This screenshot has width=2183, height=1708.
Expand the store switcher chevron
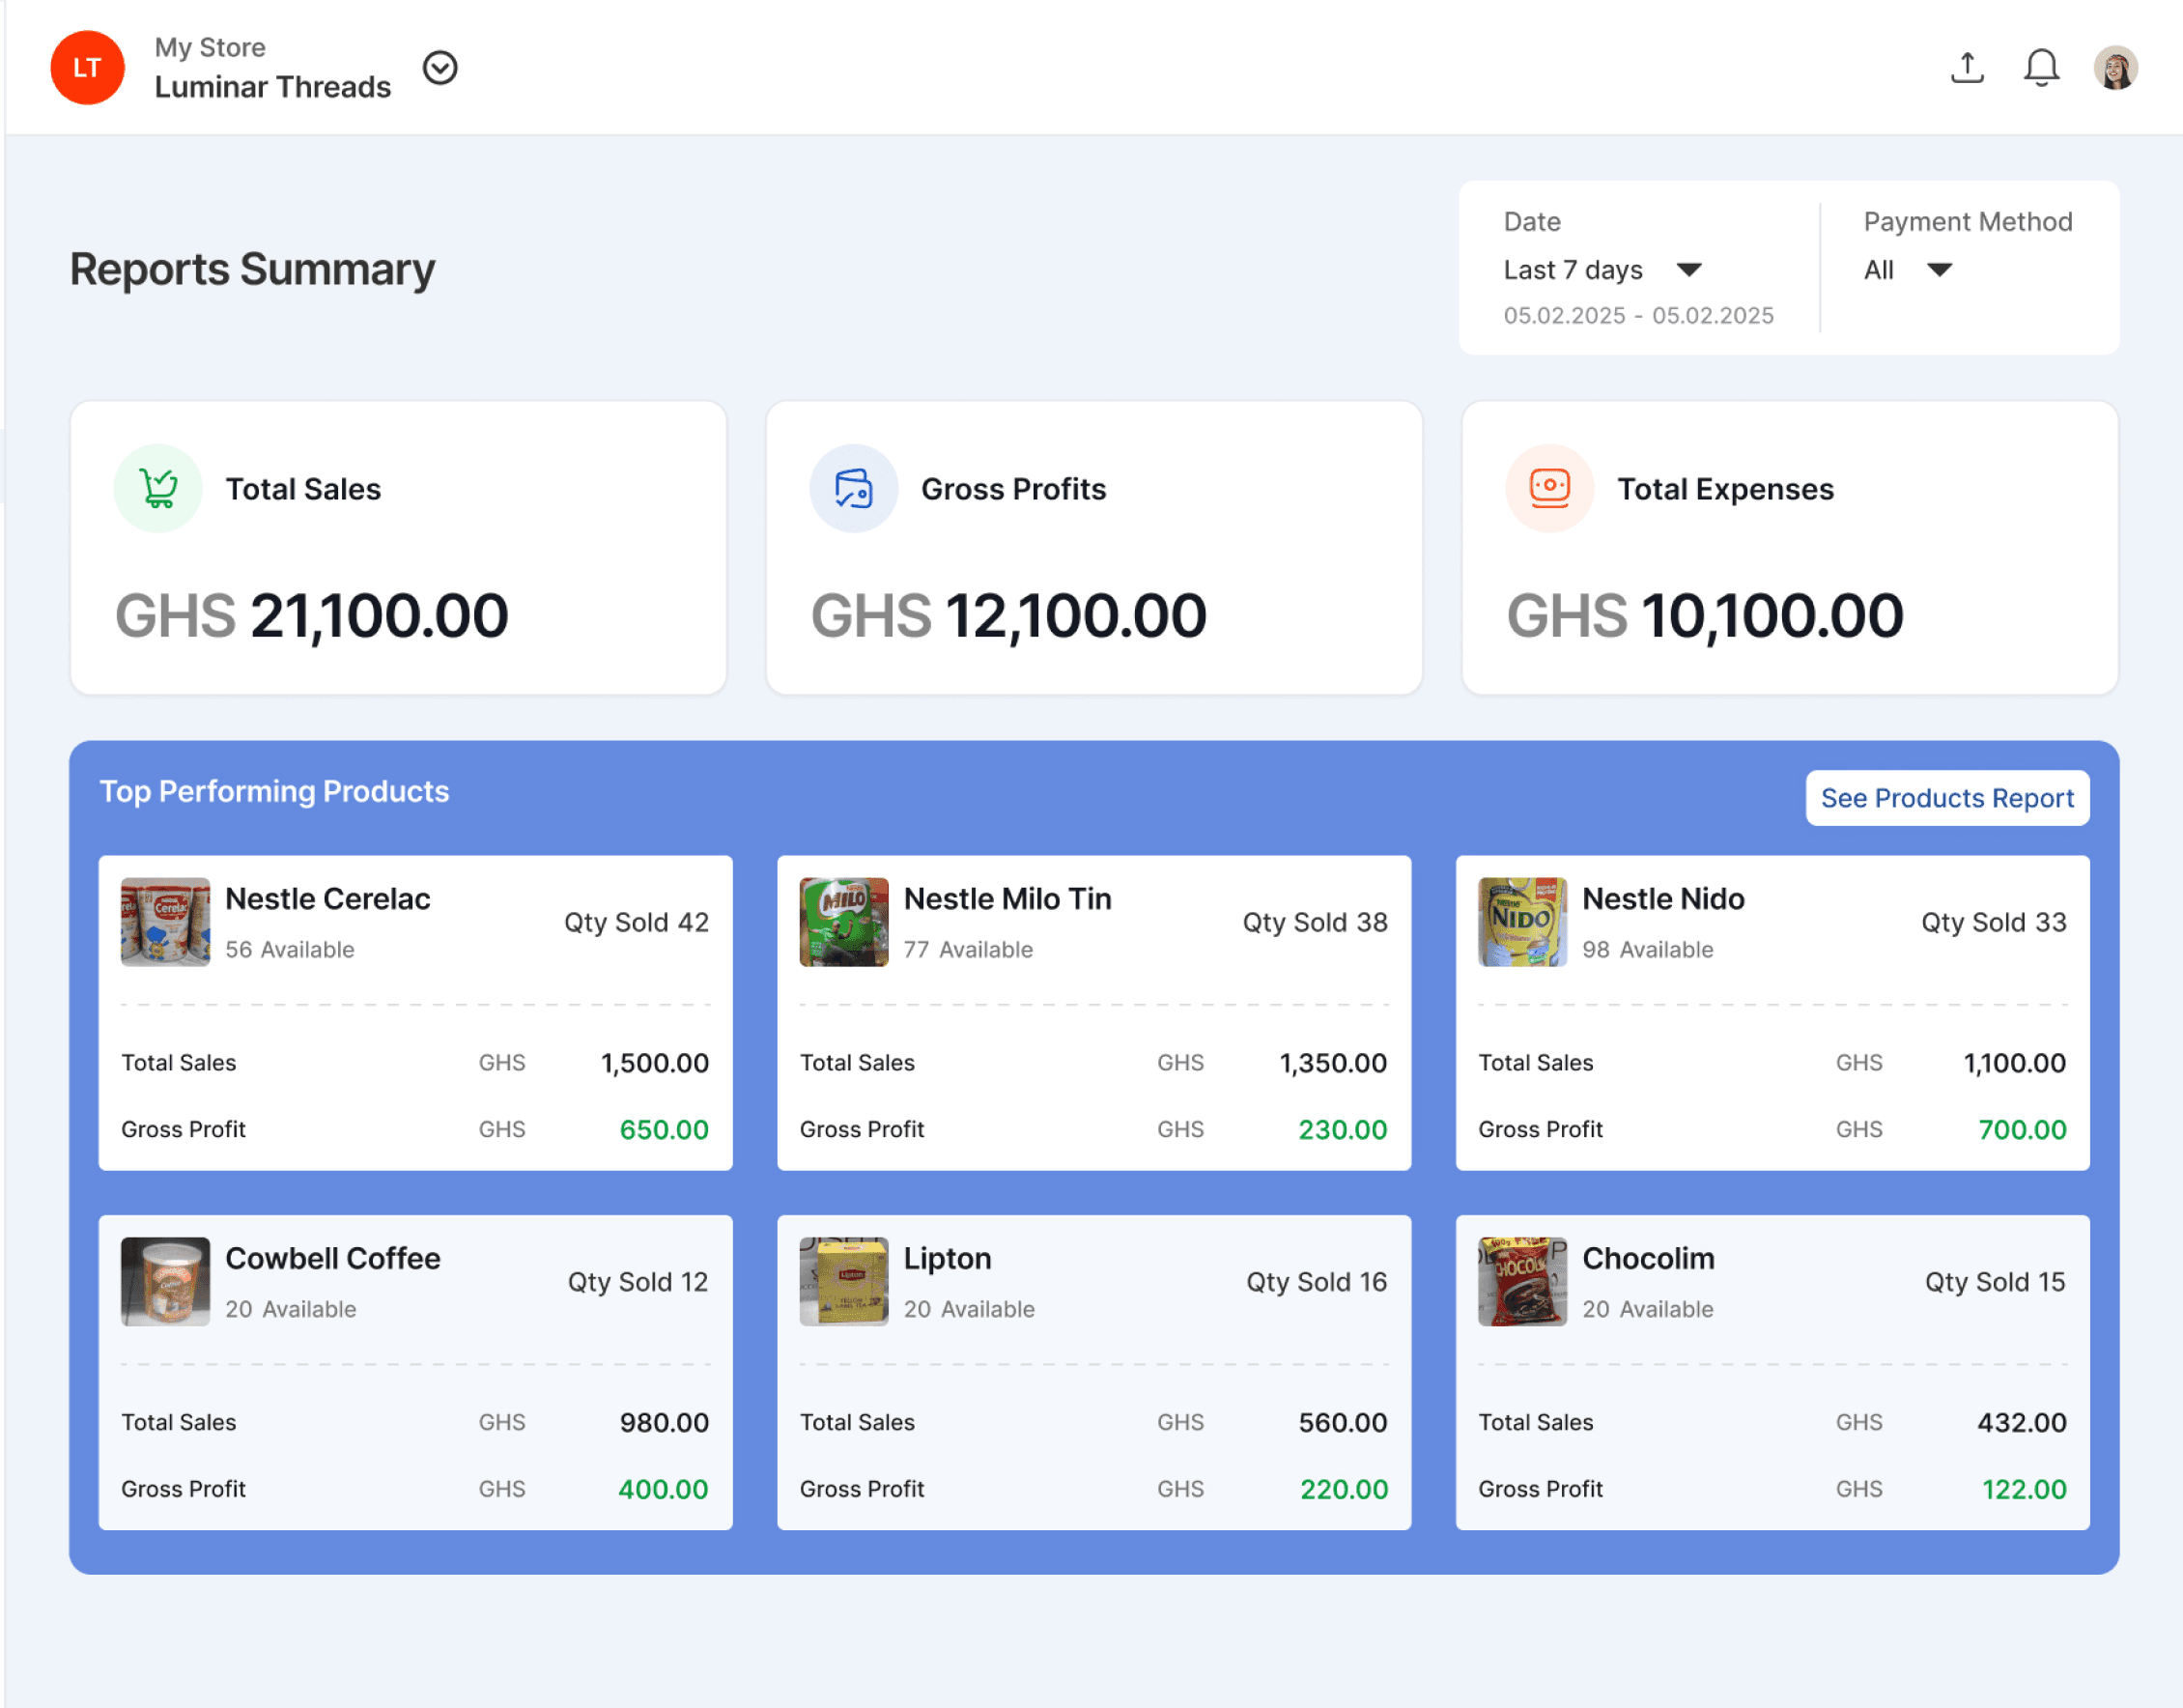[440, 68]
